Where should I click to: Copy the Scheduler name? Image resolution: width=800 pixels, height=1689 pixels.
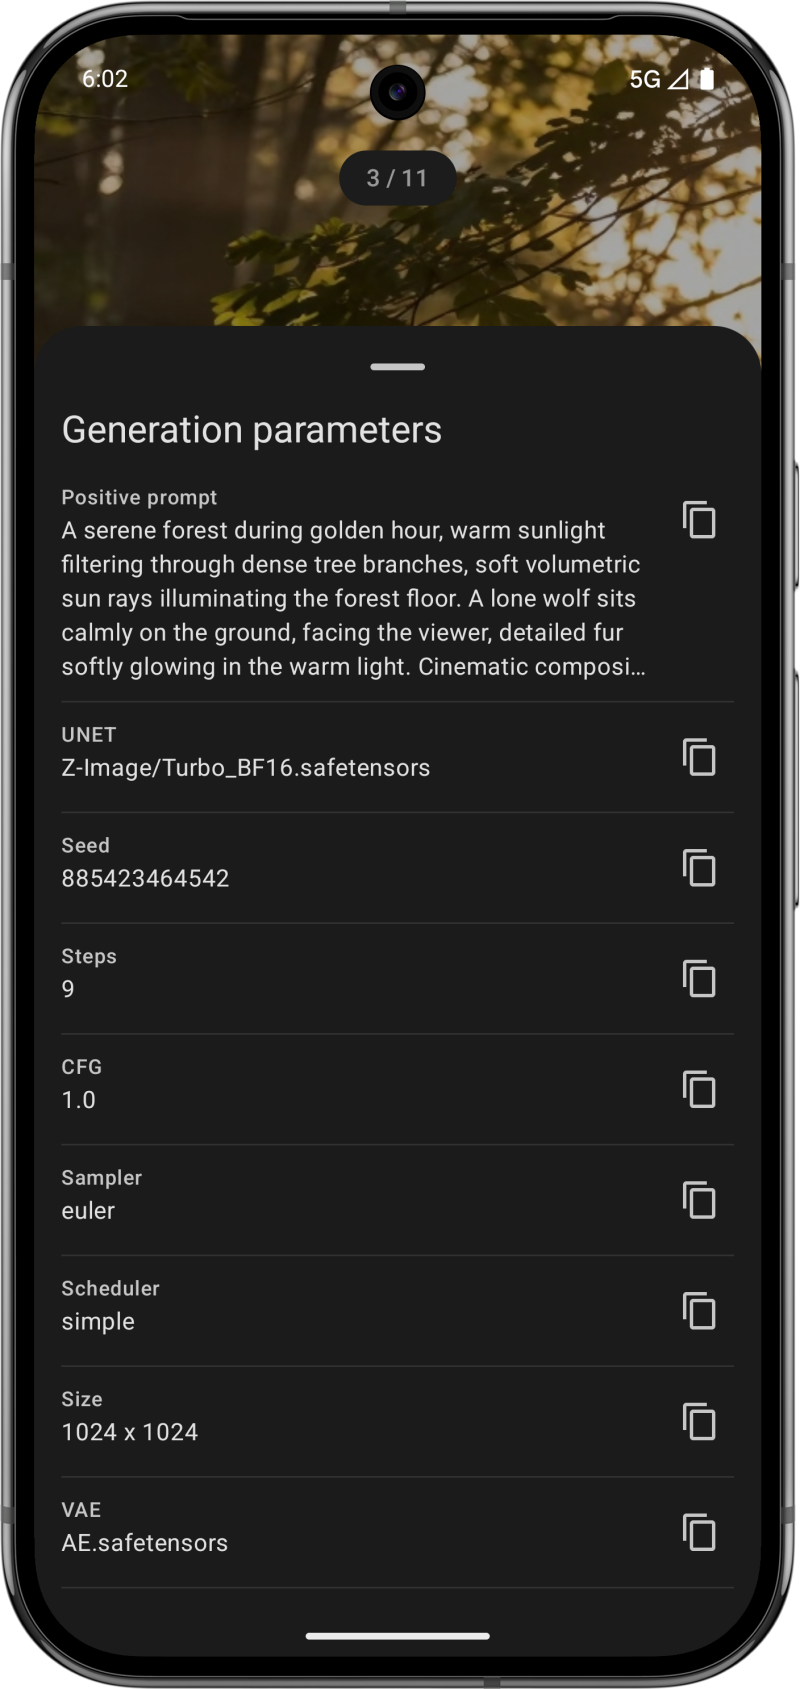pos(699,1311)
